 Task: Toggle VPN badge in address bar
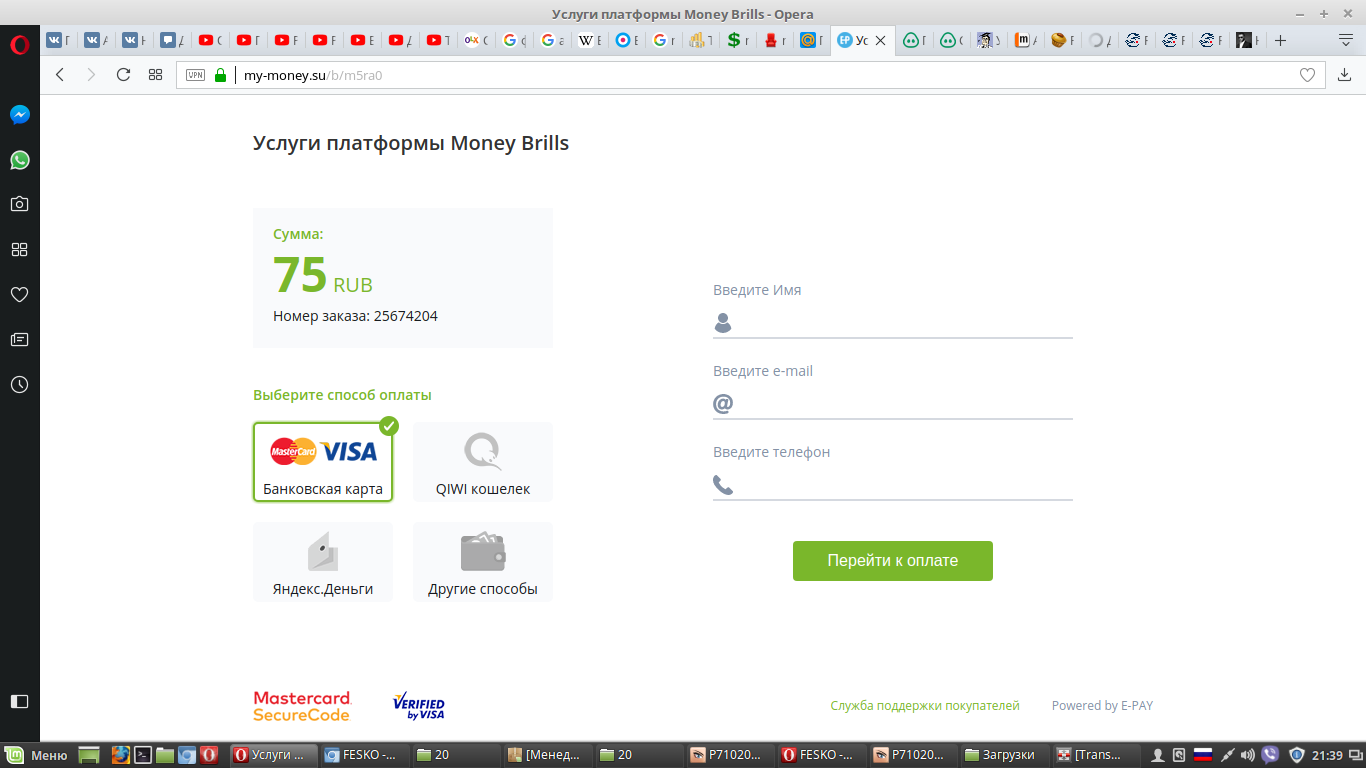point(195,75)
